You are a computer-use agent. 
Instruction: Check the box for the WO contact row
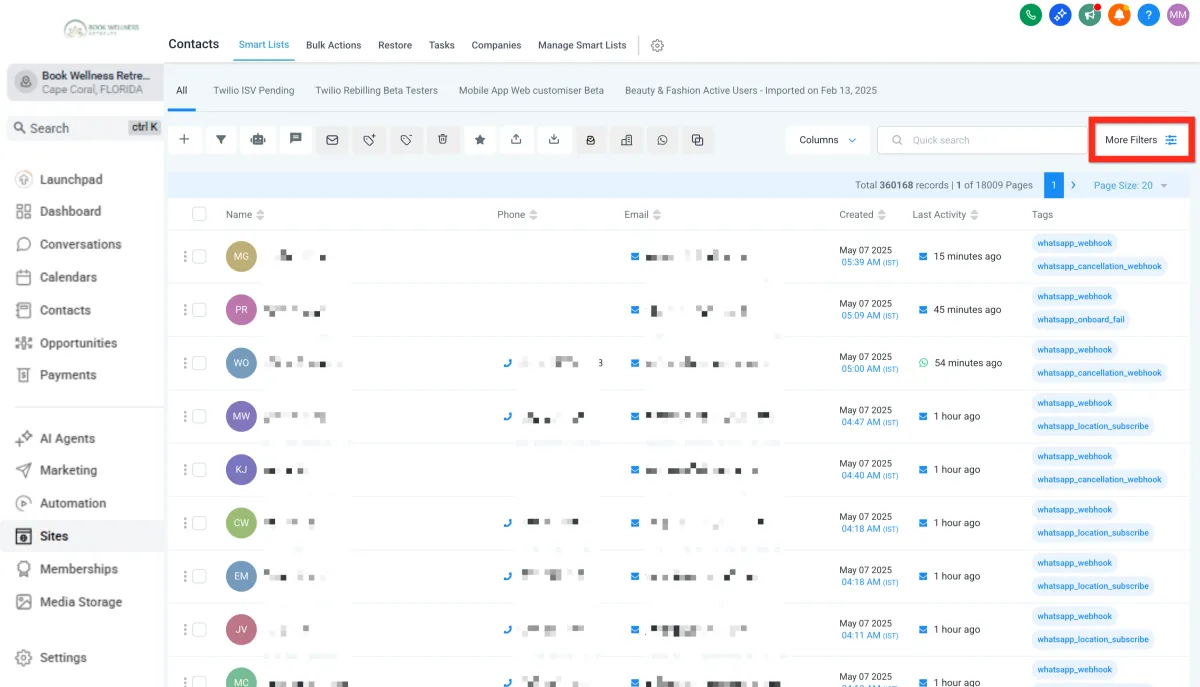click(x=199, y=363)
